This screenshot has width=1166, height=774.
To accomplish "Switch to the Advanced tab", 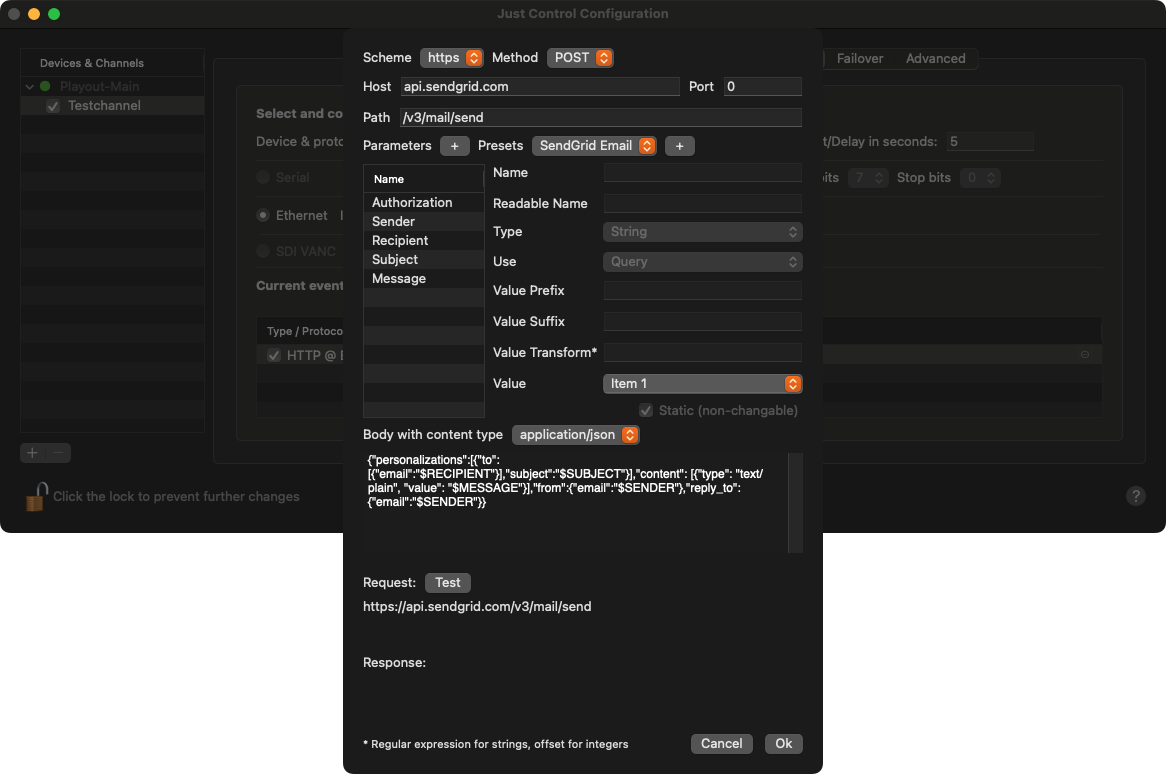I will tap(935, 59).
